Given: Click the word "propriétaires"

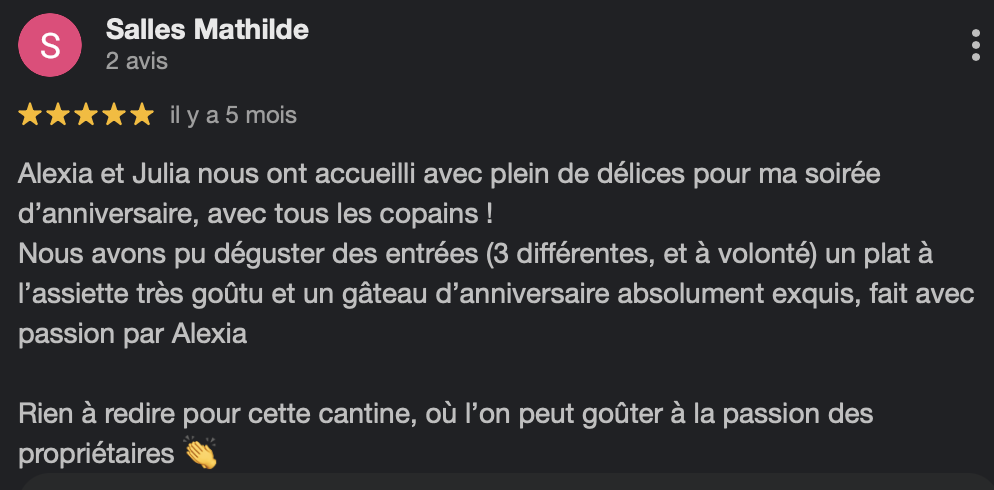Looking at the screenshot, I should (96, 454).
